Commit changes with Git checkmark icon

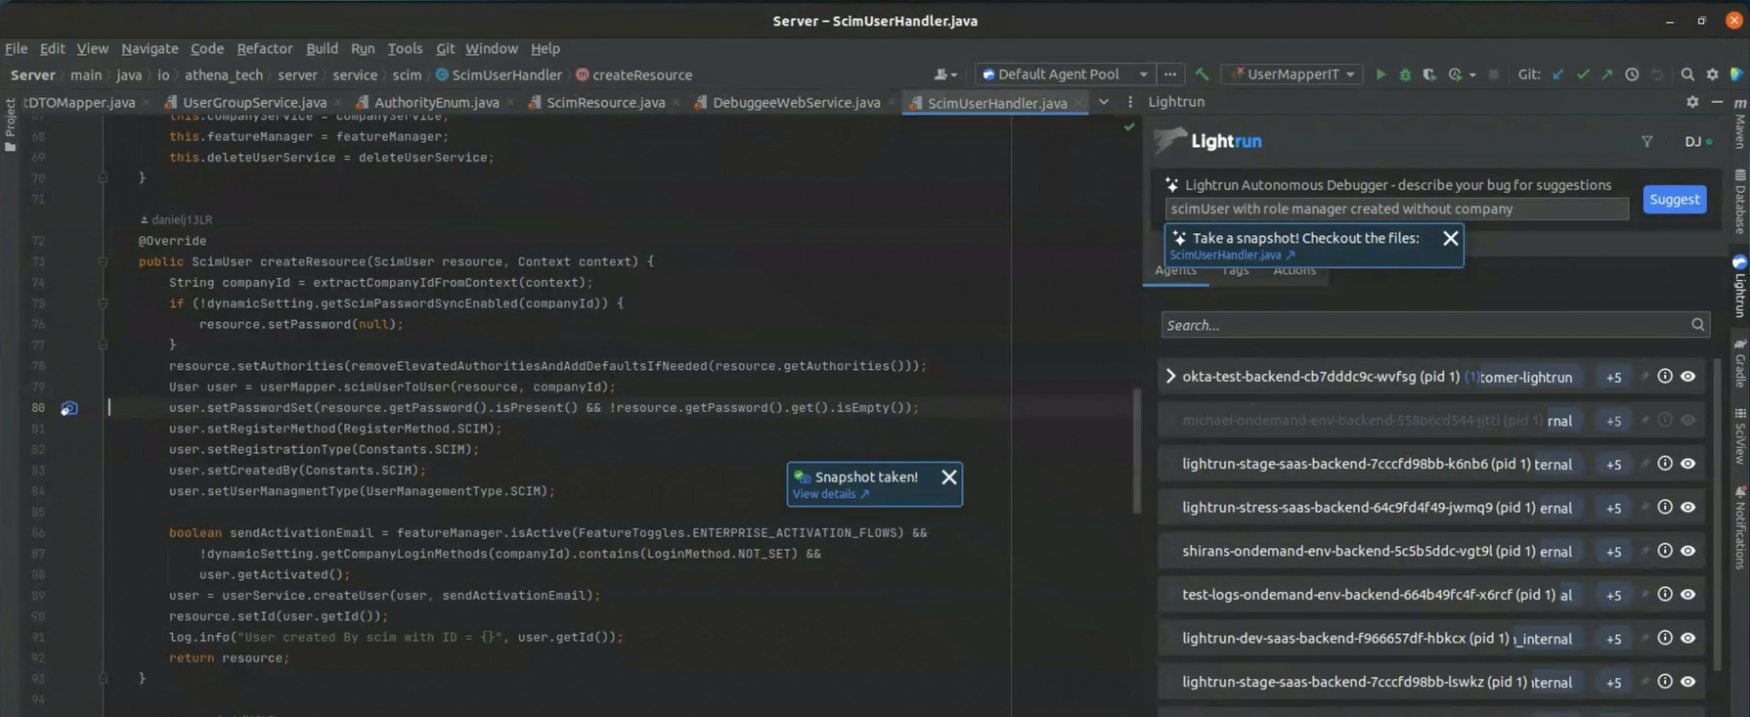click(1582, 75)
